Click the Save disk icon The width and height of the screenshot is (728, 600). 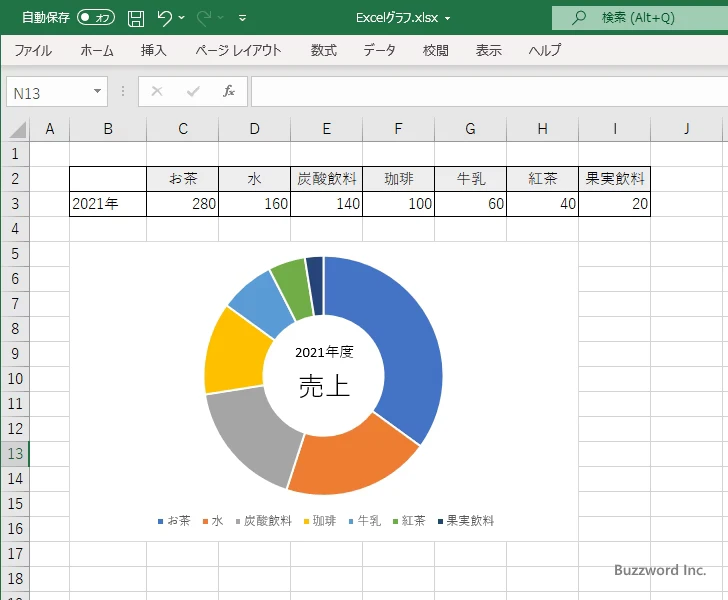pyautogui.click(x=136, y=18)
